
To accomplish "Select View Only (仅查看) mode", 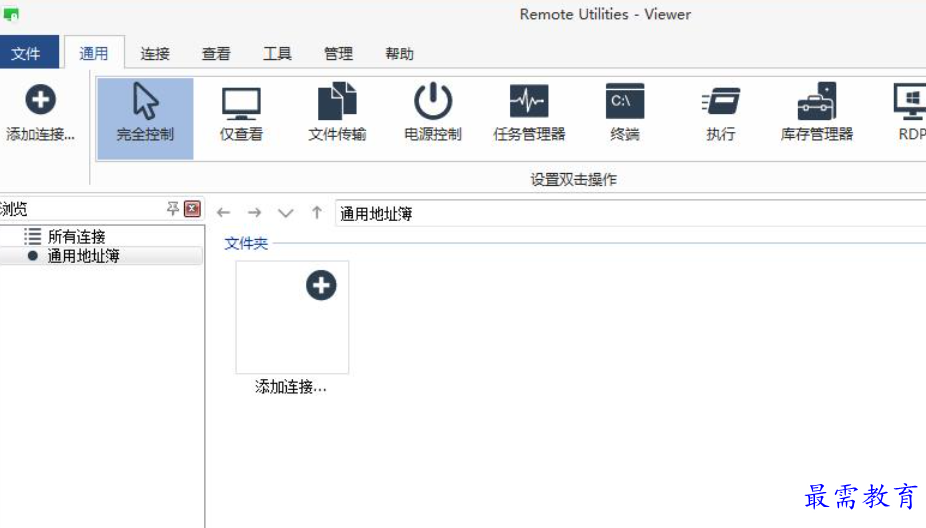I will coord(241,113).
